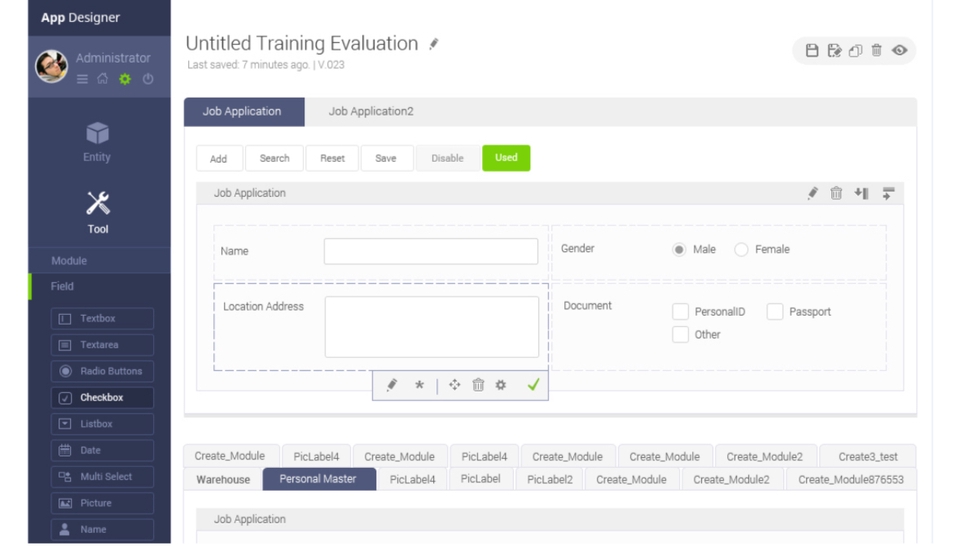Expand the Module section in the sidebar
Screen dimensions: 960x559
(99, 261)
